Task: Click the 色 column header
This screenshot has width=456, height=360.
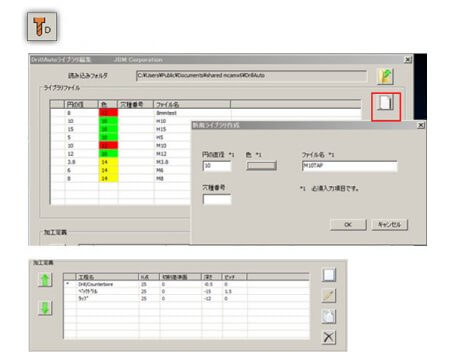Action: pos(108,105)
